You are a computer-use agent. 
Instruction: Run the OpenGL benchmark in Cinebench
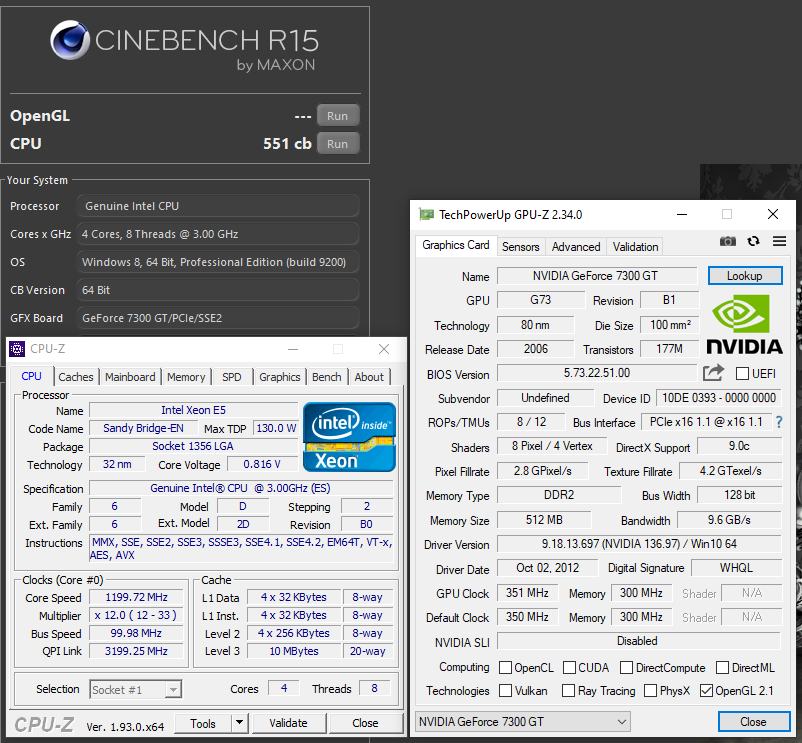(x=338, y=116)
